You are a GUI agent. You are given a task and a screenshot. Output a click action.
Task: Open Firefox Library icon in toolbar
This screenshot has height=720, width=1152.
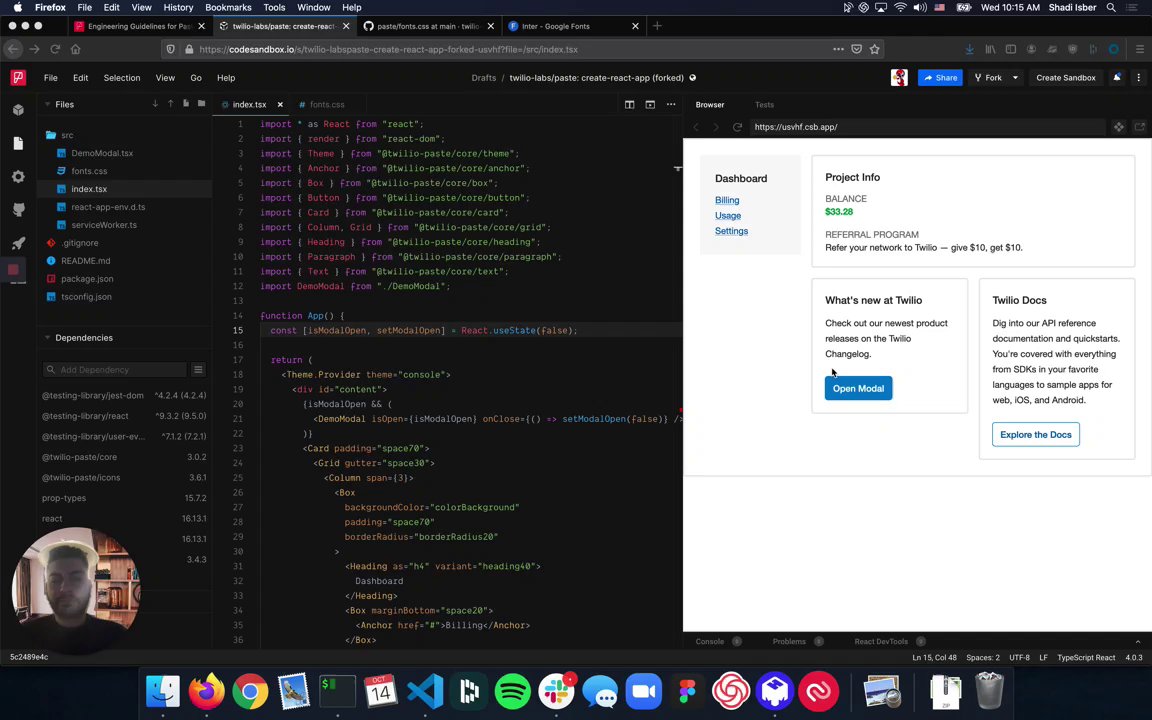pos(990,49)
